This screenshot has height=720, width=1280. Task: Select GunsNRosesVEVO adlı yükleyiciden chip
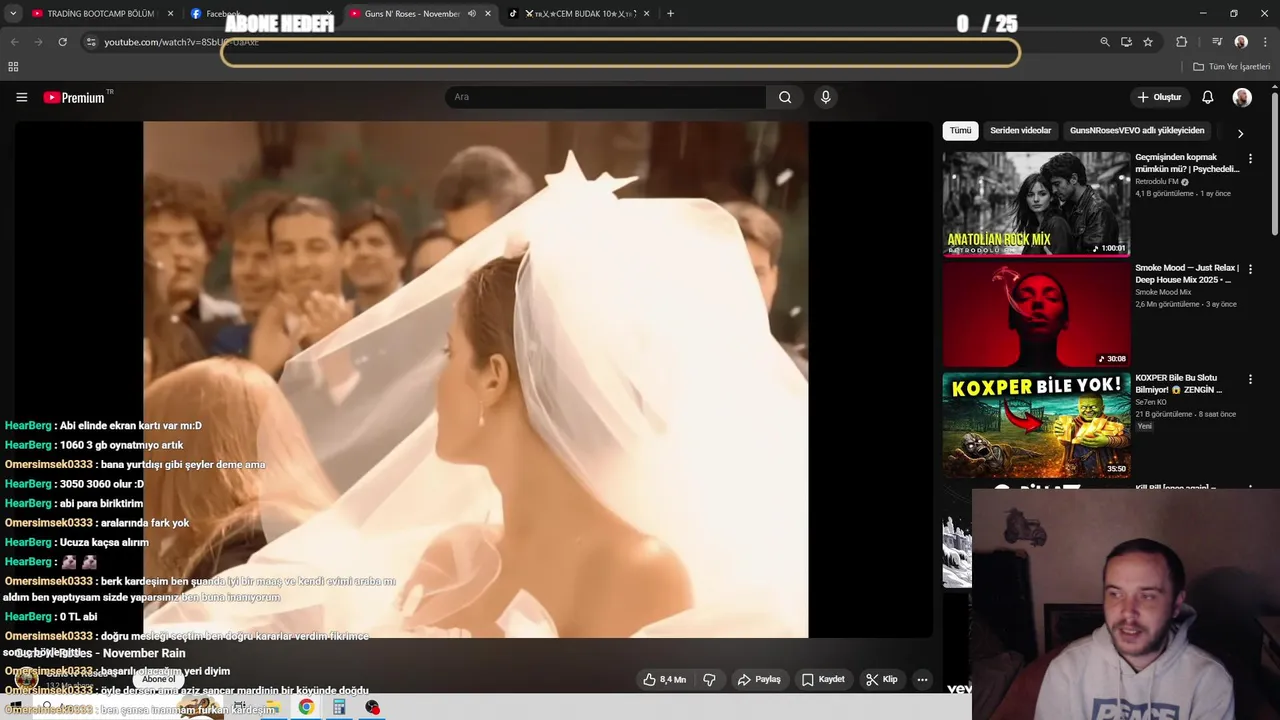1137,131
